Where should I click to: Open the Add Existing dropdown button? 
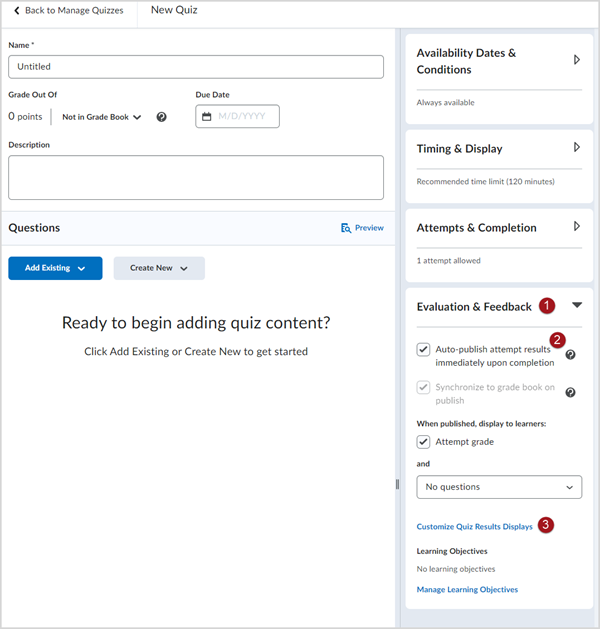click(55, 268)
